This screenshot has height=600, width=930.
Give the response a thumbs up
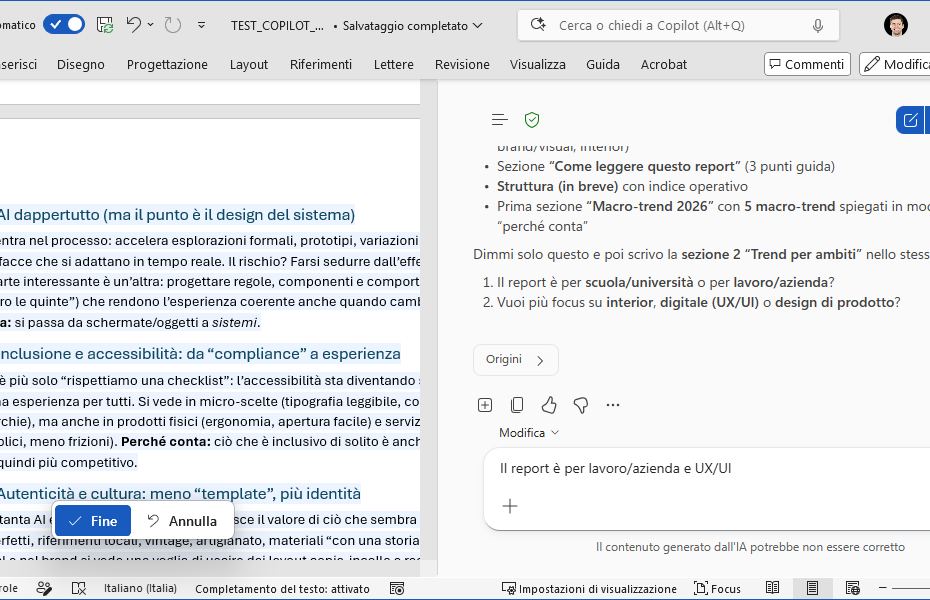(x=549, y=405)
